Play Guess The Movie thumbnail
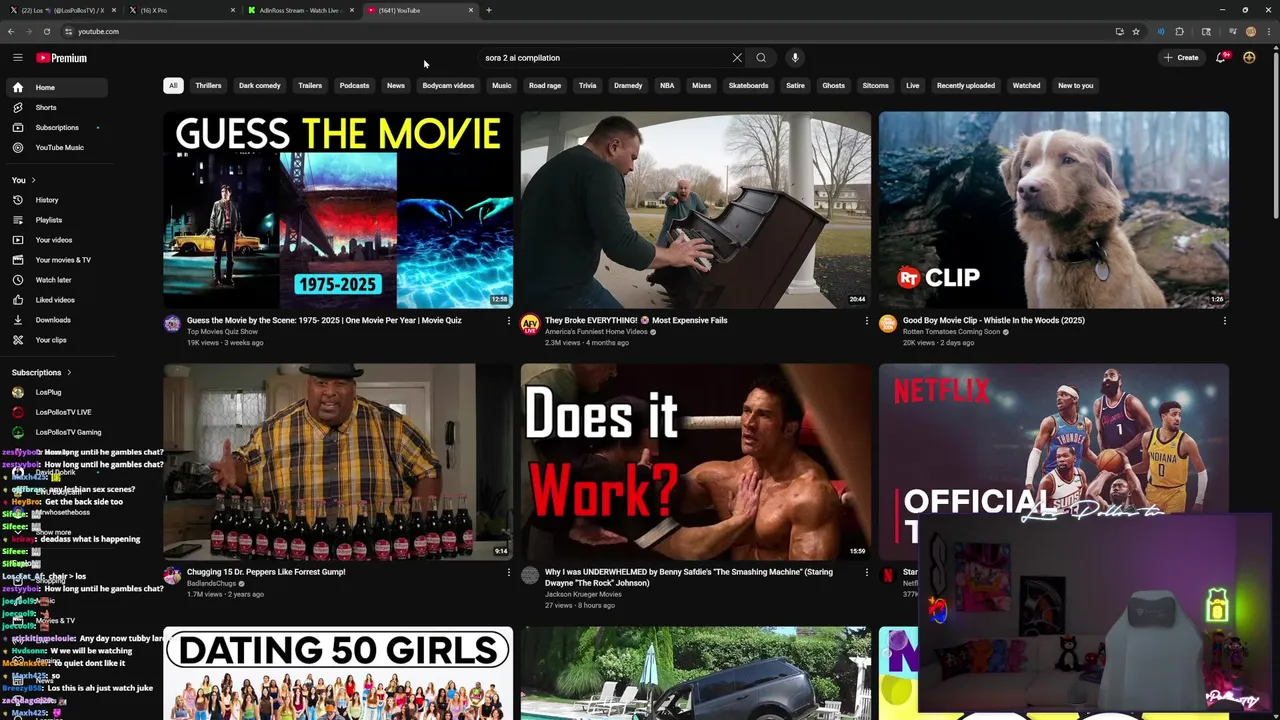1280x720 pixels. [x=338, y=210]
